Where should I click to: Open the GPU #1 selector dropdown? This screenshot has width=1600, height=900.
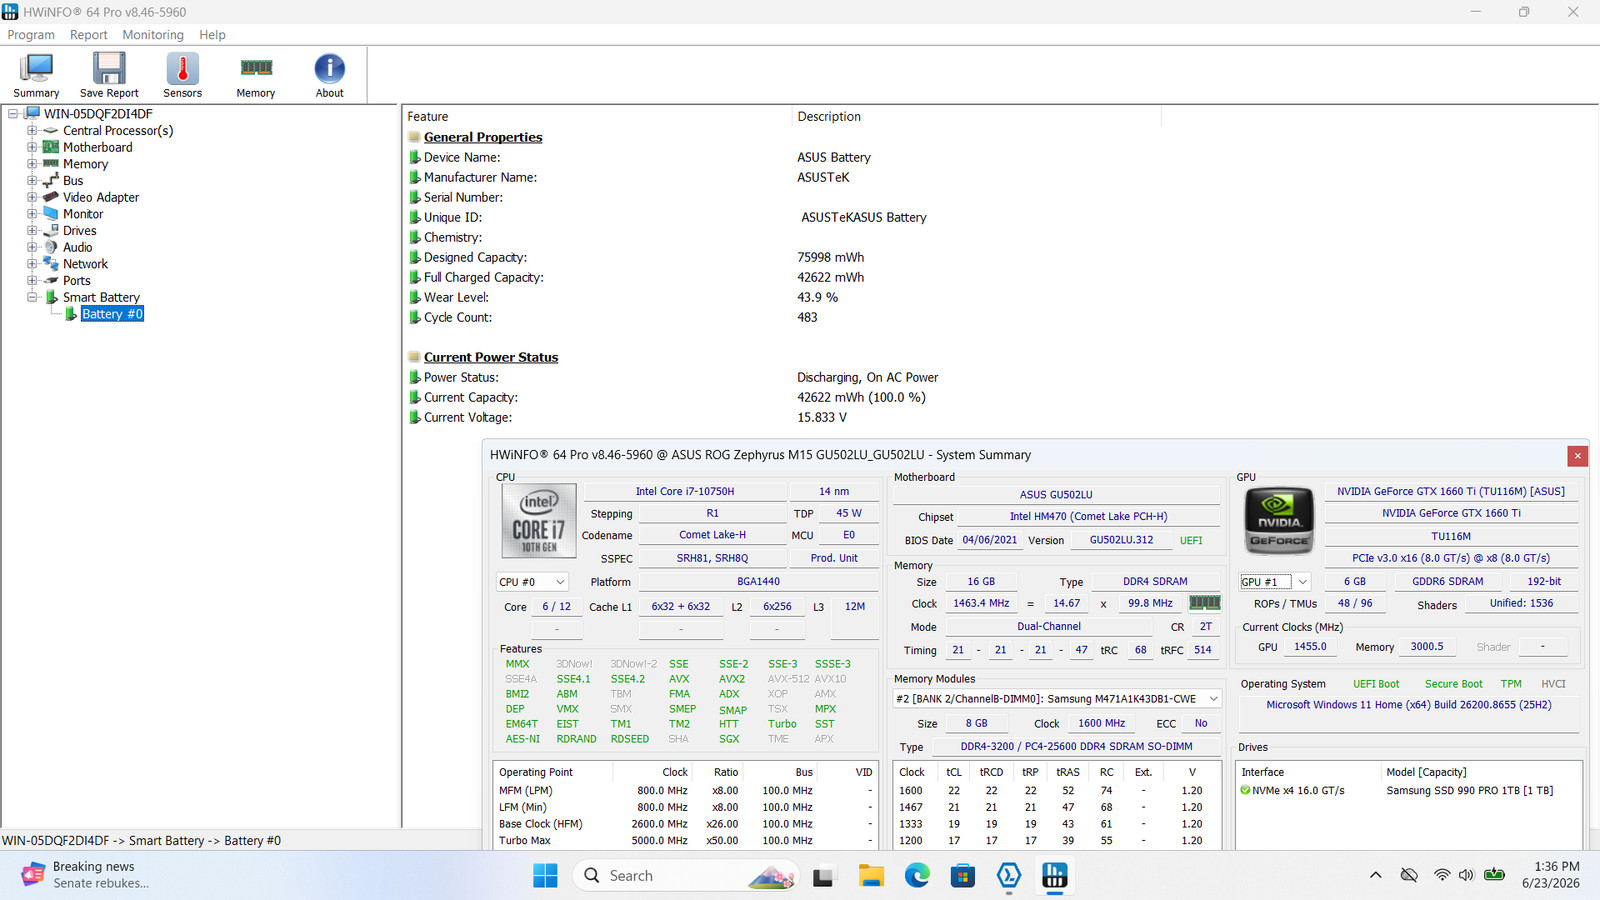(1274, 582)
